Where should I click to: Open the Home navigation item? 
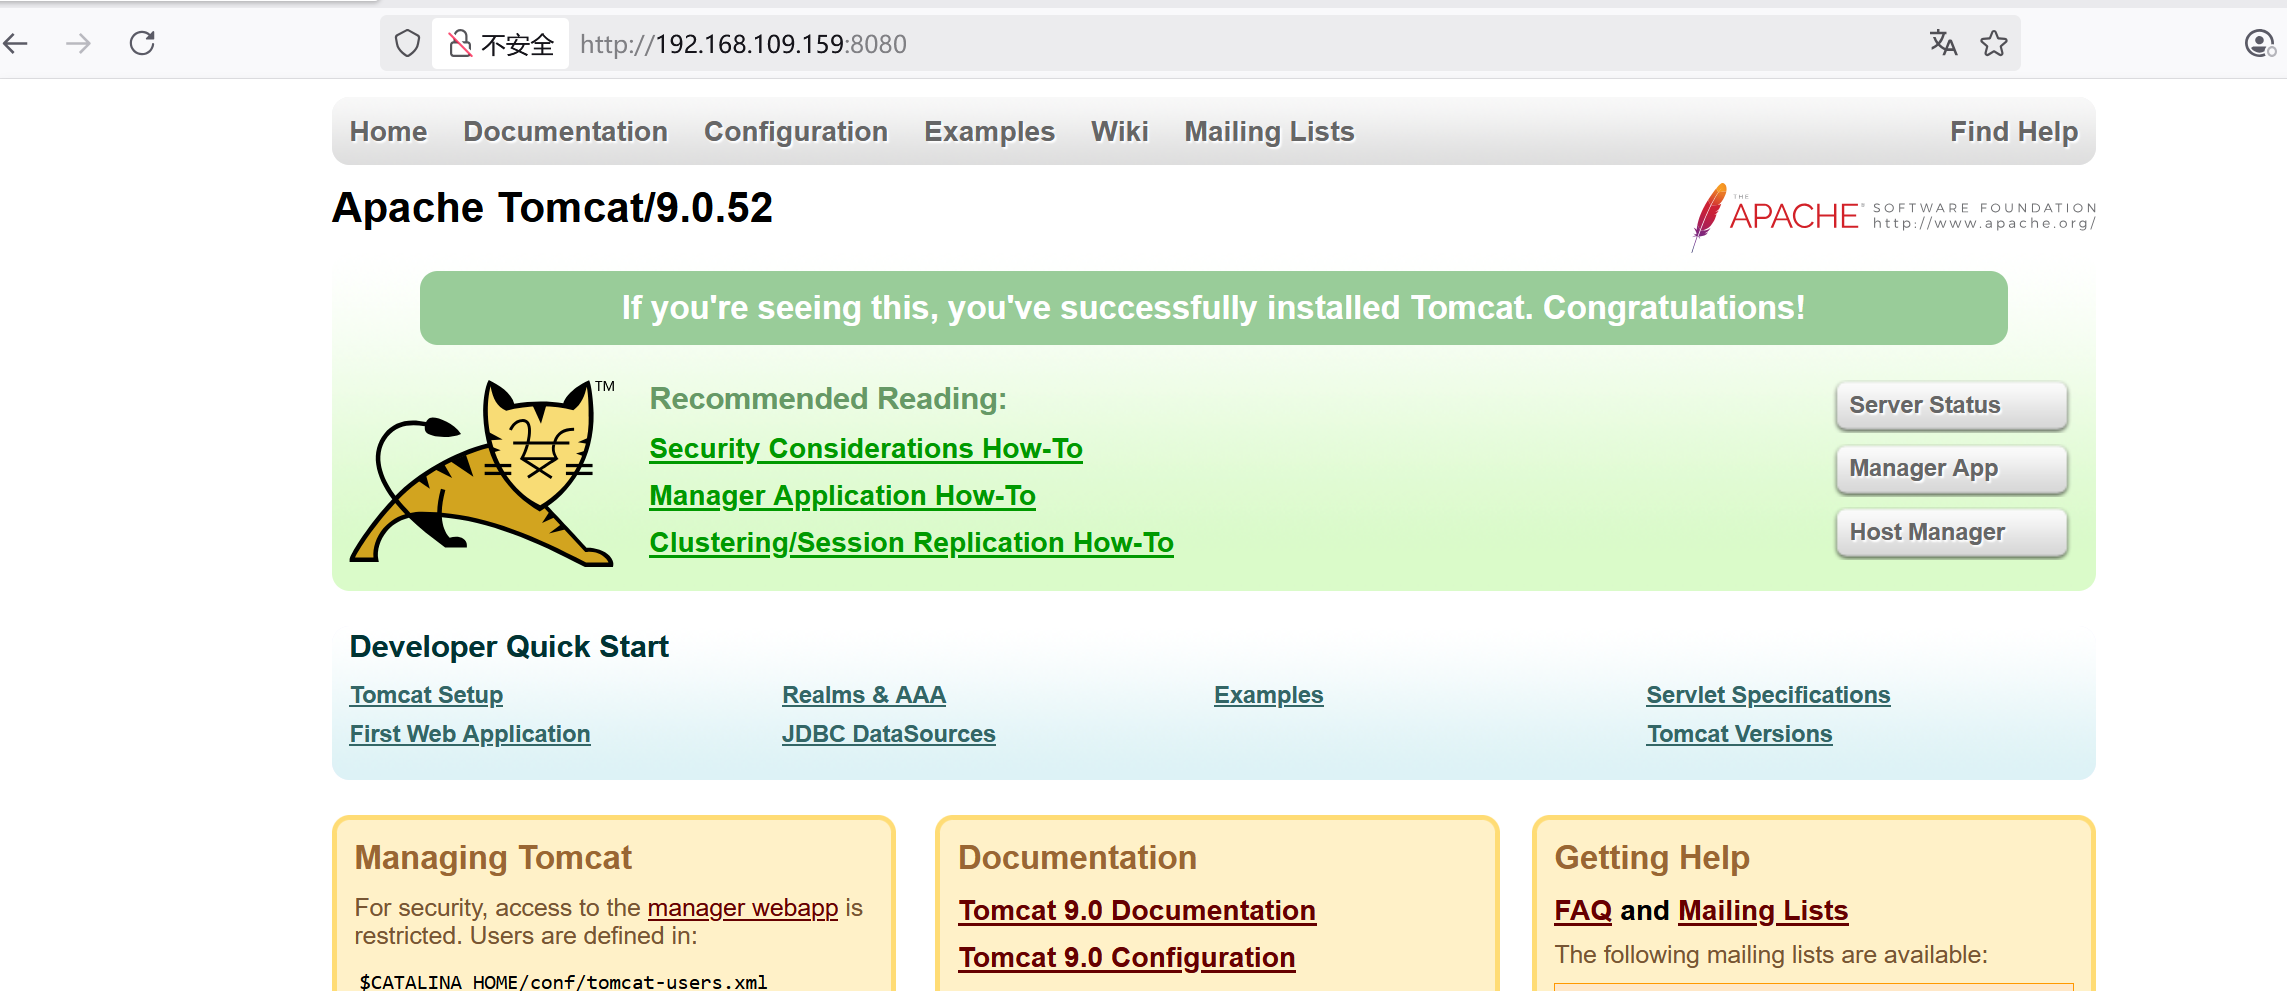[388, 132]
